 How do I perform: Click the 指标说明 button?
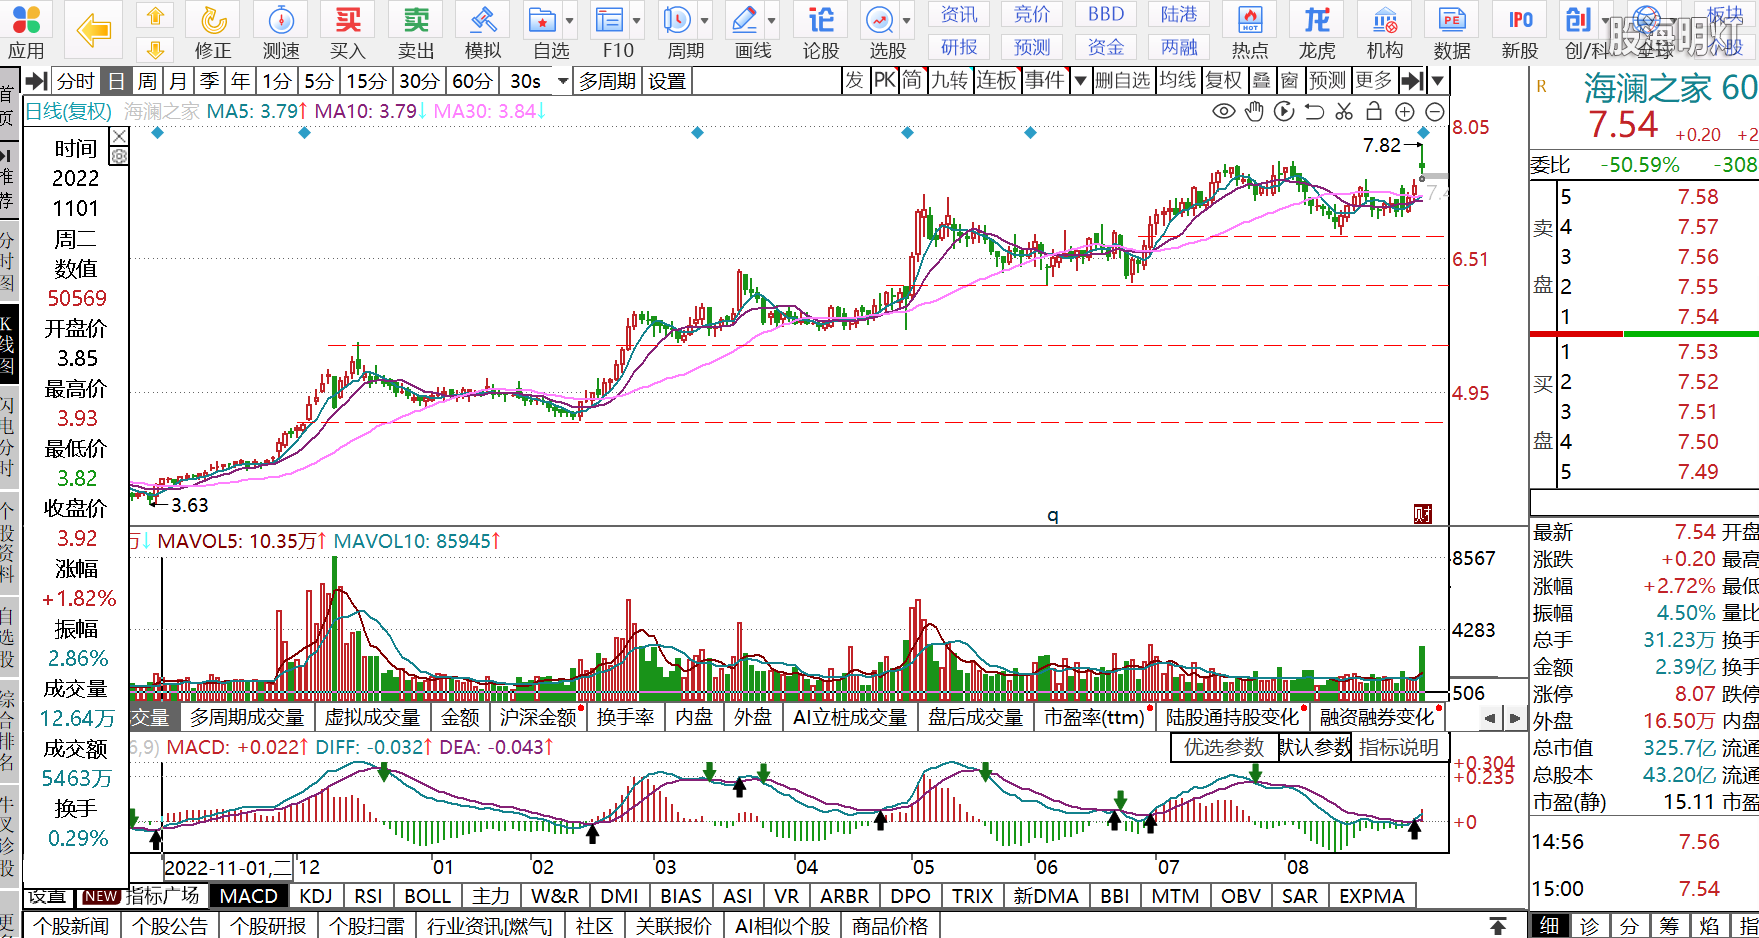[x=1399, y=747]
